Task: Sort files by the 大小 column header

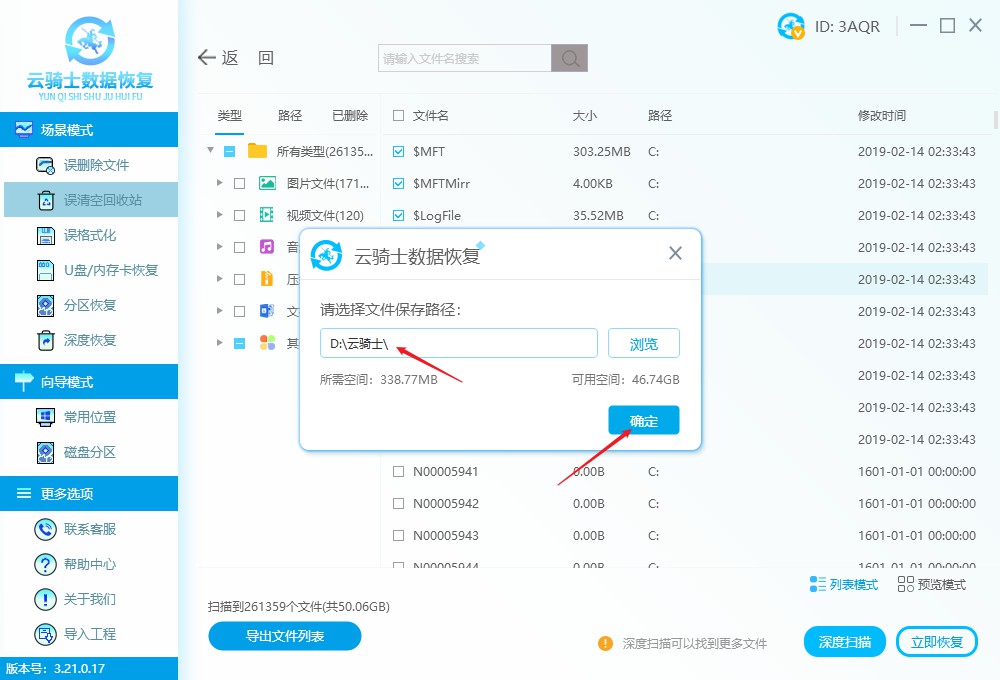Action: coord(585,115)
